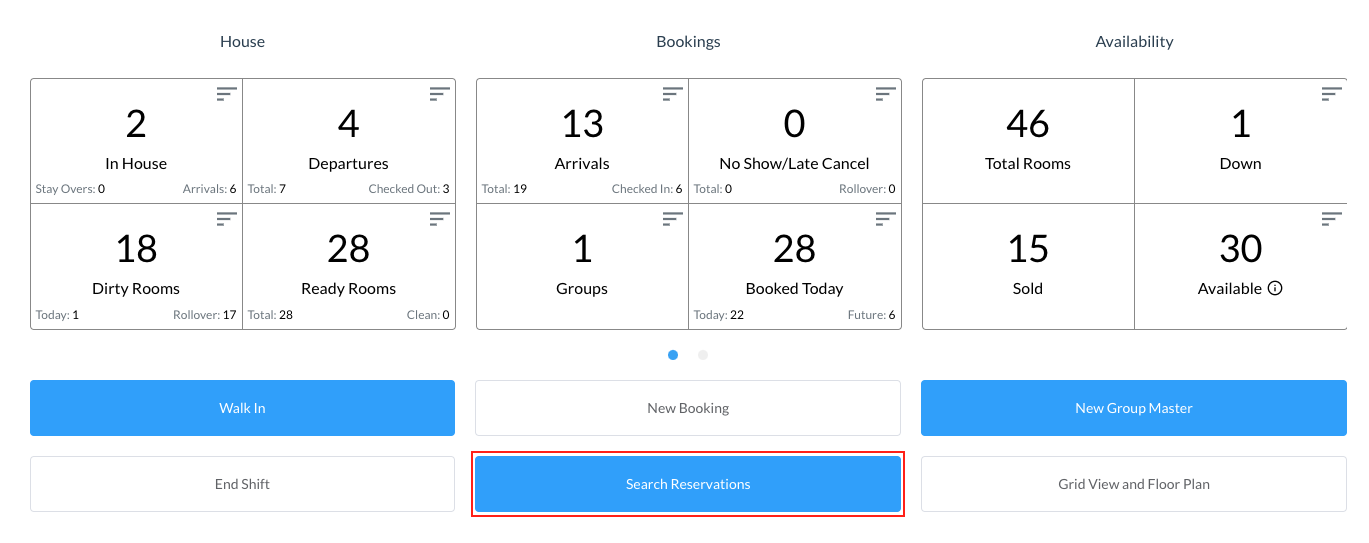Select first dashboard page dot
This screenshot has width=1369, height=543.
[x=673, y=355]
